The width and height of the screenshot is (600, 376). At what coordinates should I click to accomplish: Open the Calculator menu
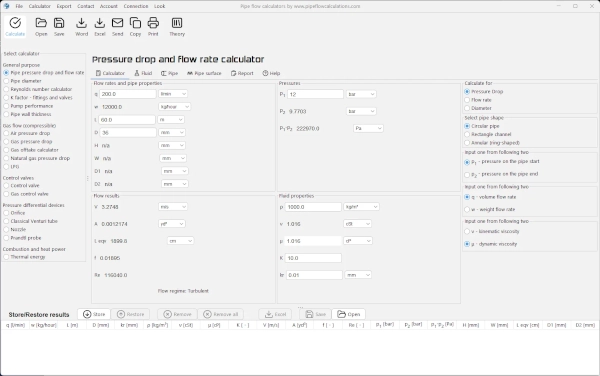(39, 6)
